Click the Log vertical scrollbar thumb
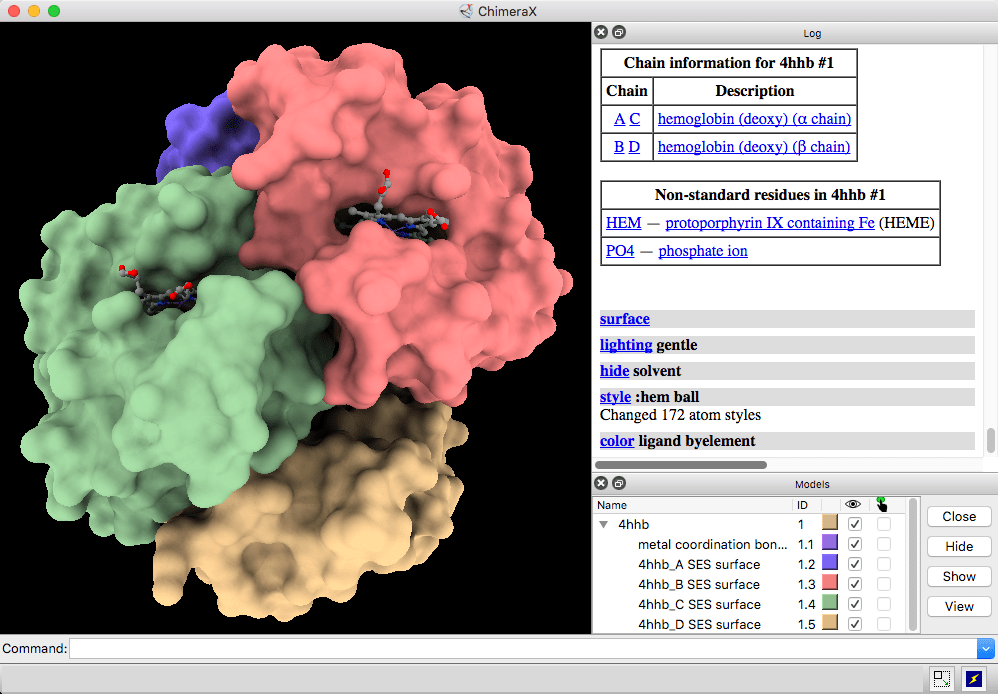Image resolution: width=998 pixels, height=694 pixels. click(x=990, y=441)
